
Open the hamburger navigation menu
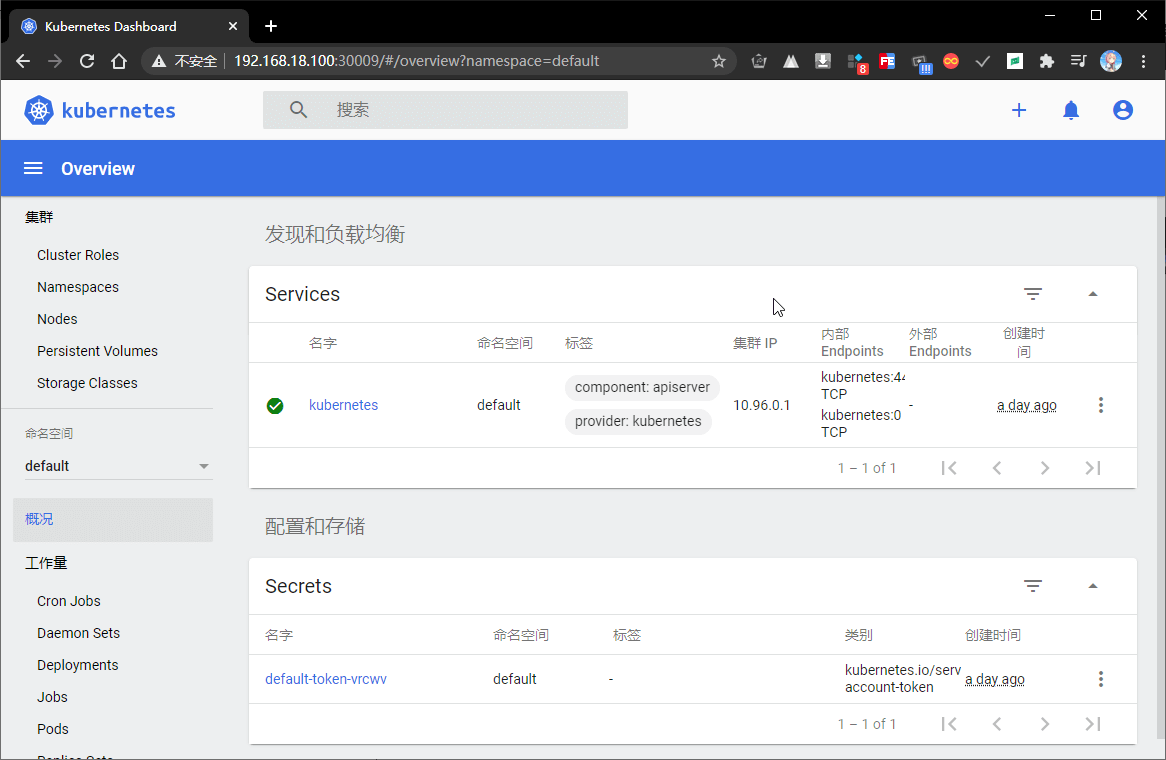(x=33, y=169)
